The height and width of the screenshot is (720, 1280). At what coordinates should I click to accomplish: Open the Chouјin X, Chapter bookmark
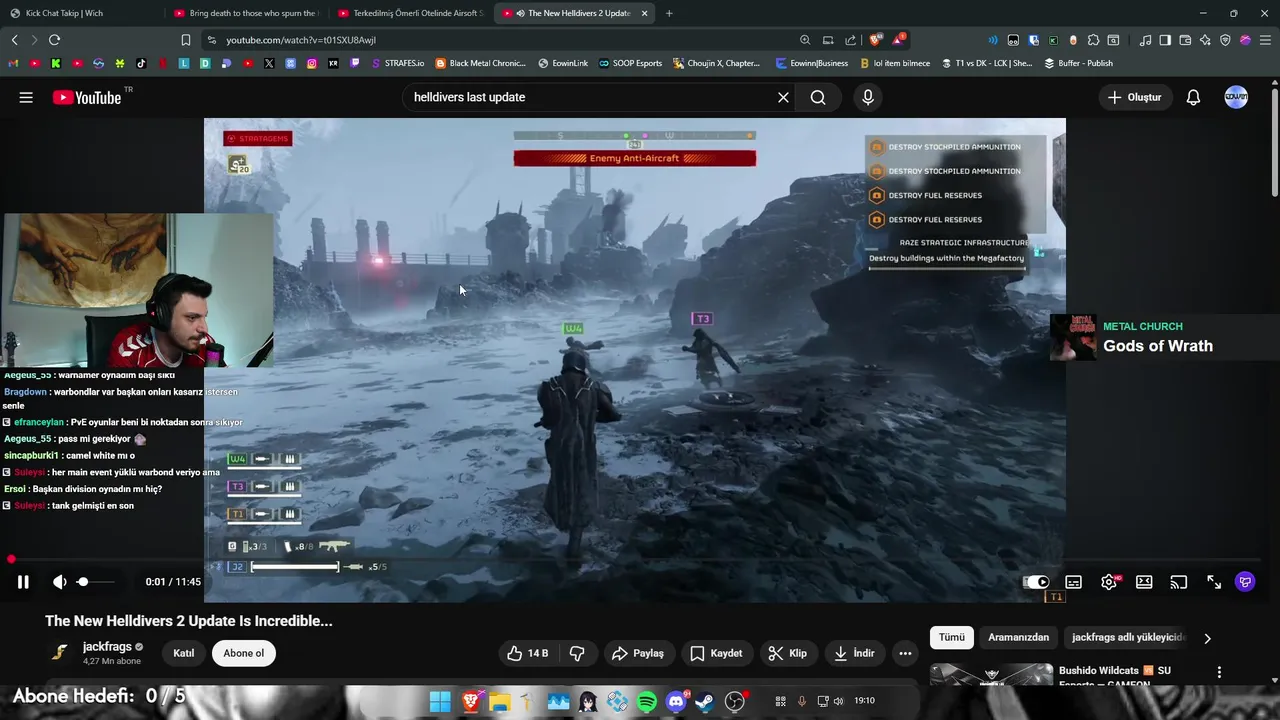(716, 63)
